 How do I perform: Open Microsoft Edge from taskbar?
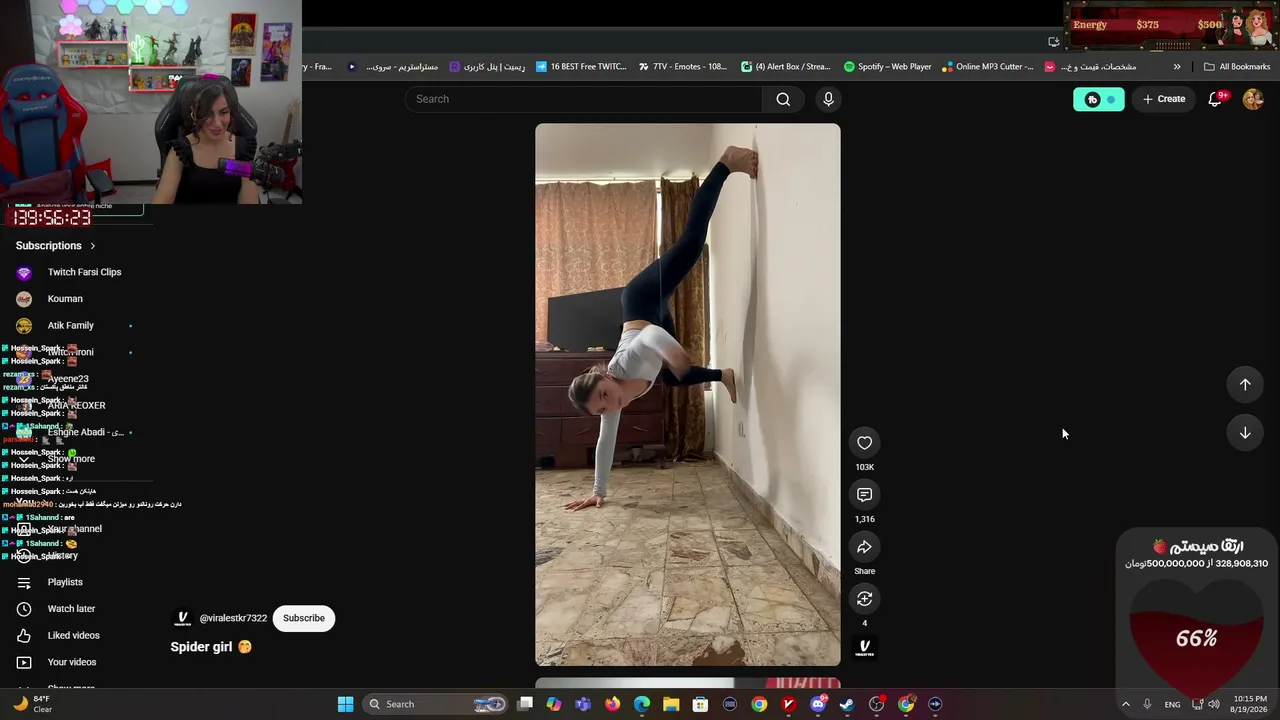(x=642, y=704)
